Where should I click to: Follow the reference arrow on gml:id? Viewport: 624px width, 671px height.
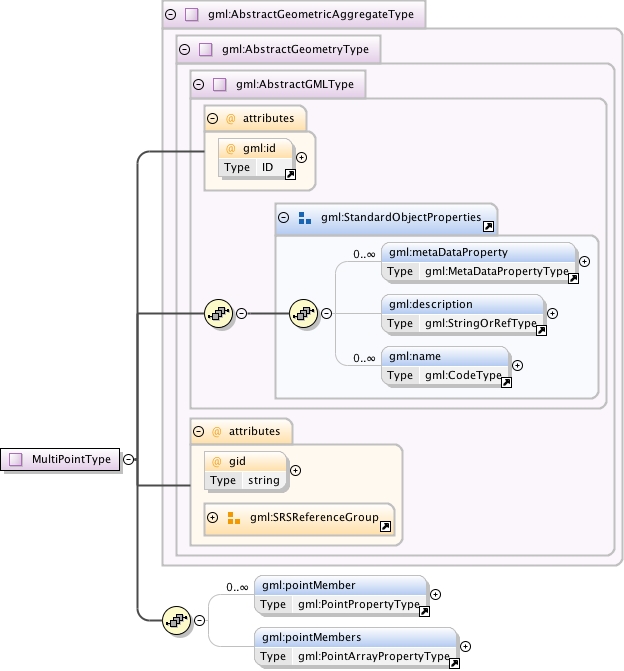[x=290, y=175]
